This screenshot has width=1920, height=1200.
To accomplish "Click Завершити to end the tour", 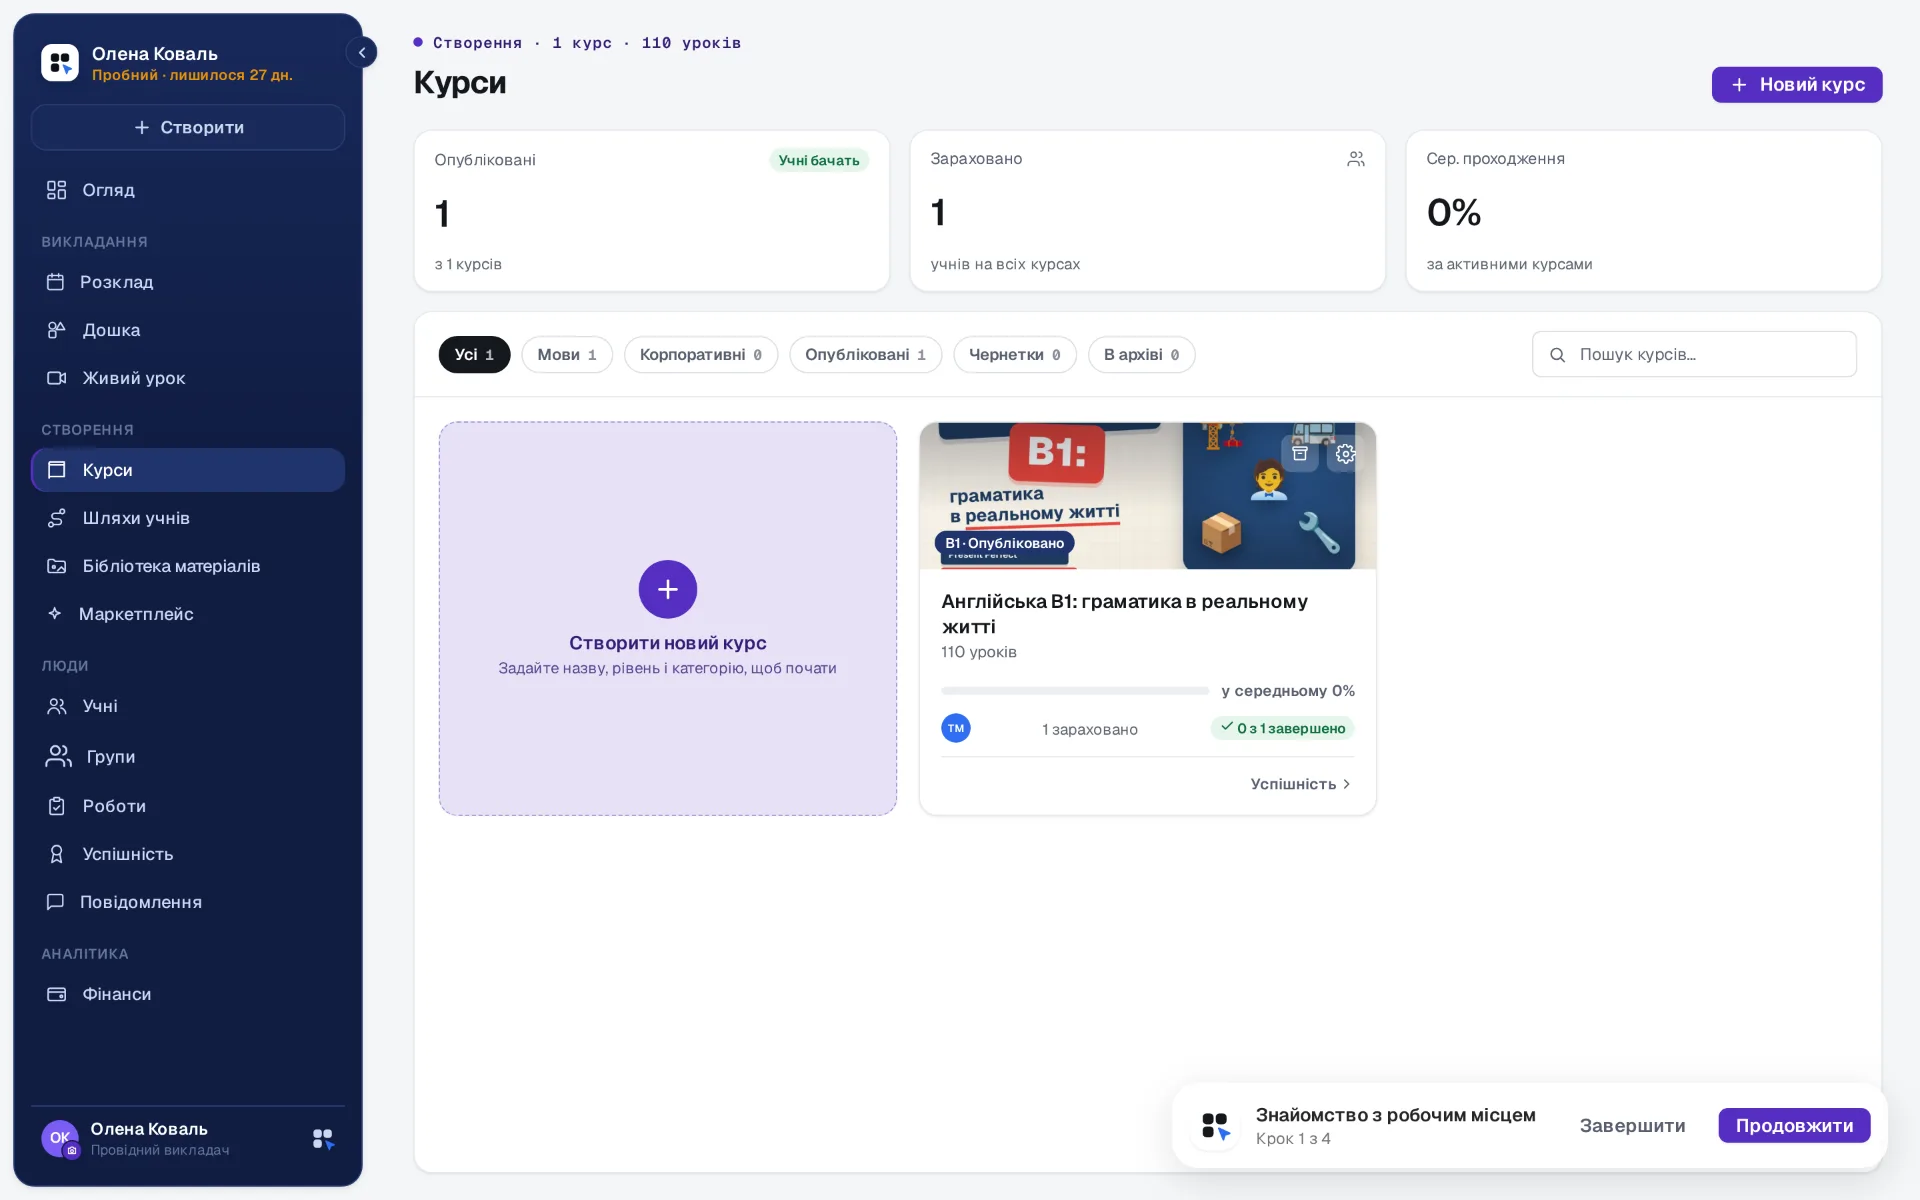I will 1632,1125.
